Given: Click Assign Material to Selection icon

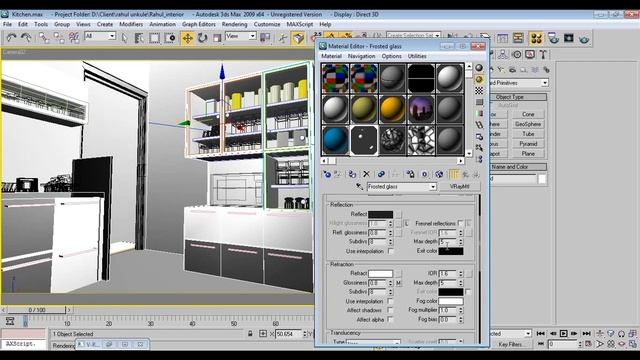Looking at the screenshot, I should click(352, 174).
